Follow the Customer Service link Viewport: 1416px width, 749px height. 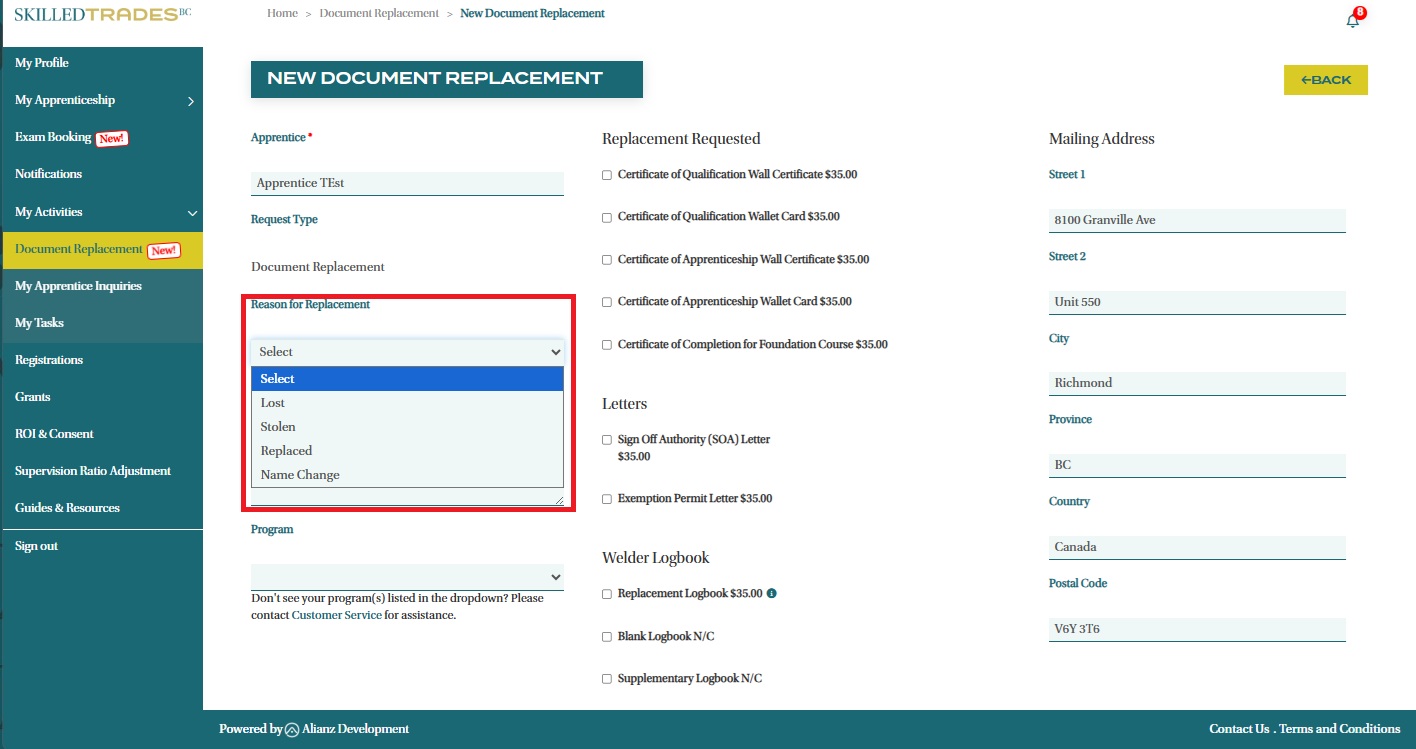[x=336, y=615]
